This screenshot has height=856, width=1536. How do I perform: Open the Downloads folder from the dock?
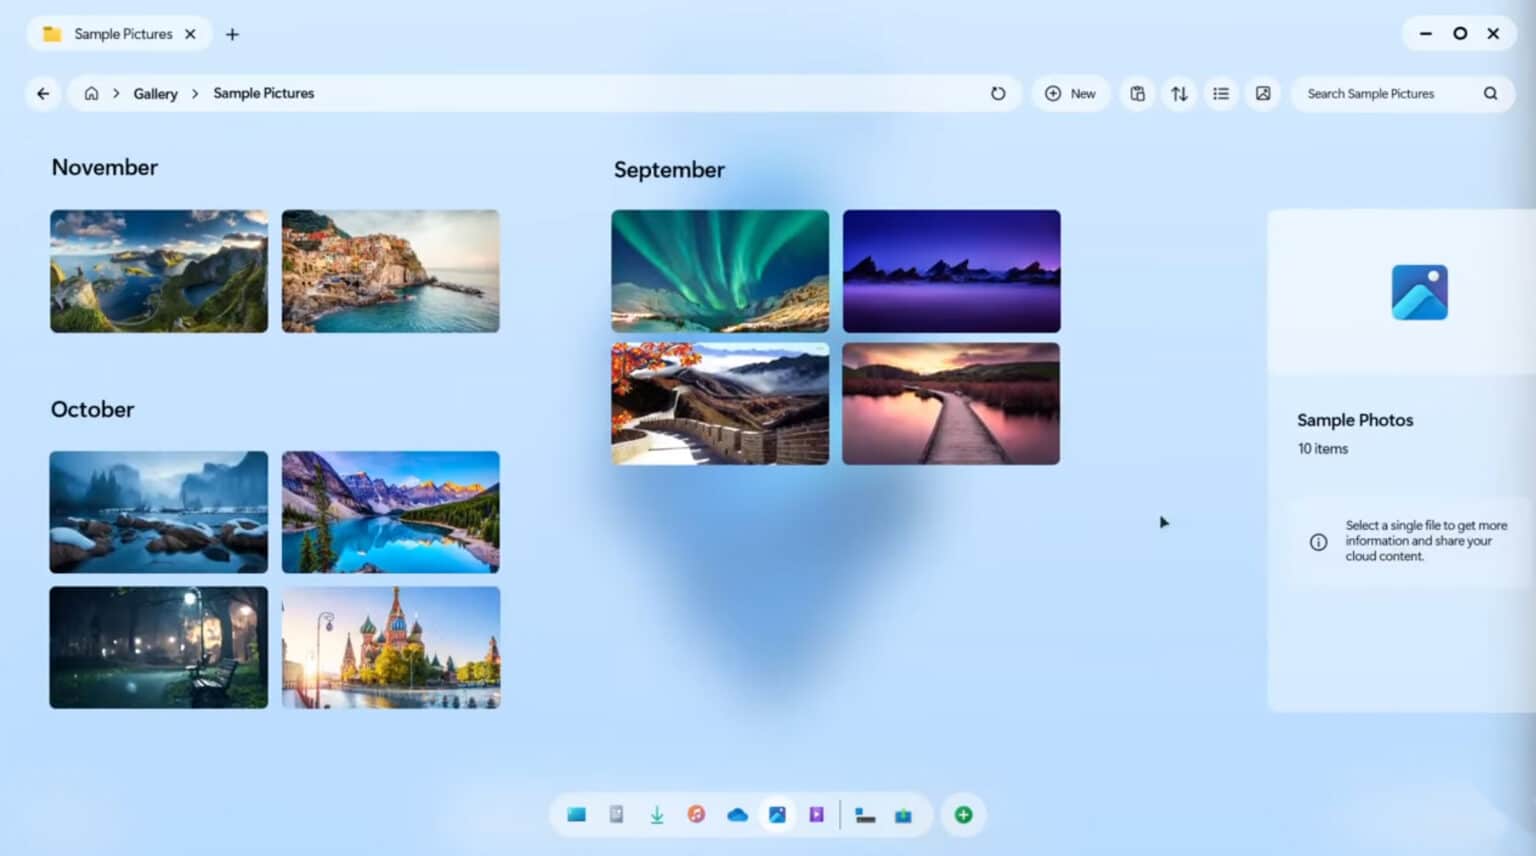657,815
